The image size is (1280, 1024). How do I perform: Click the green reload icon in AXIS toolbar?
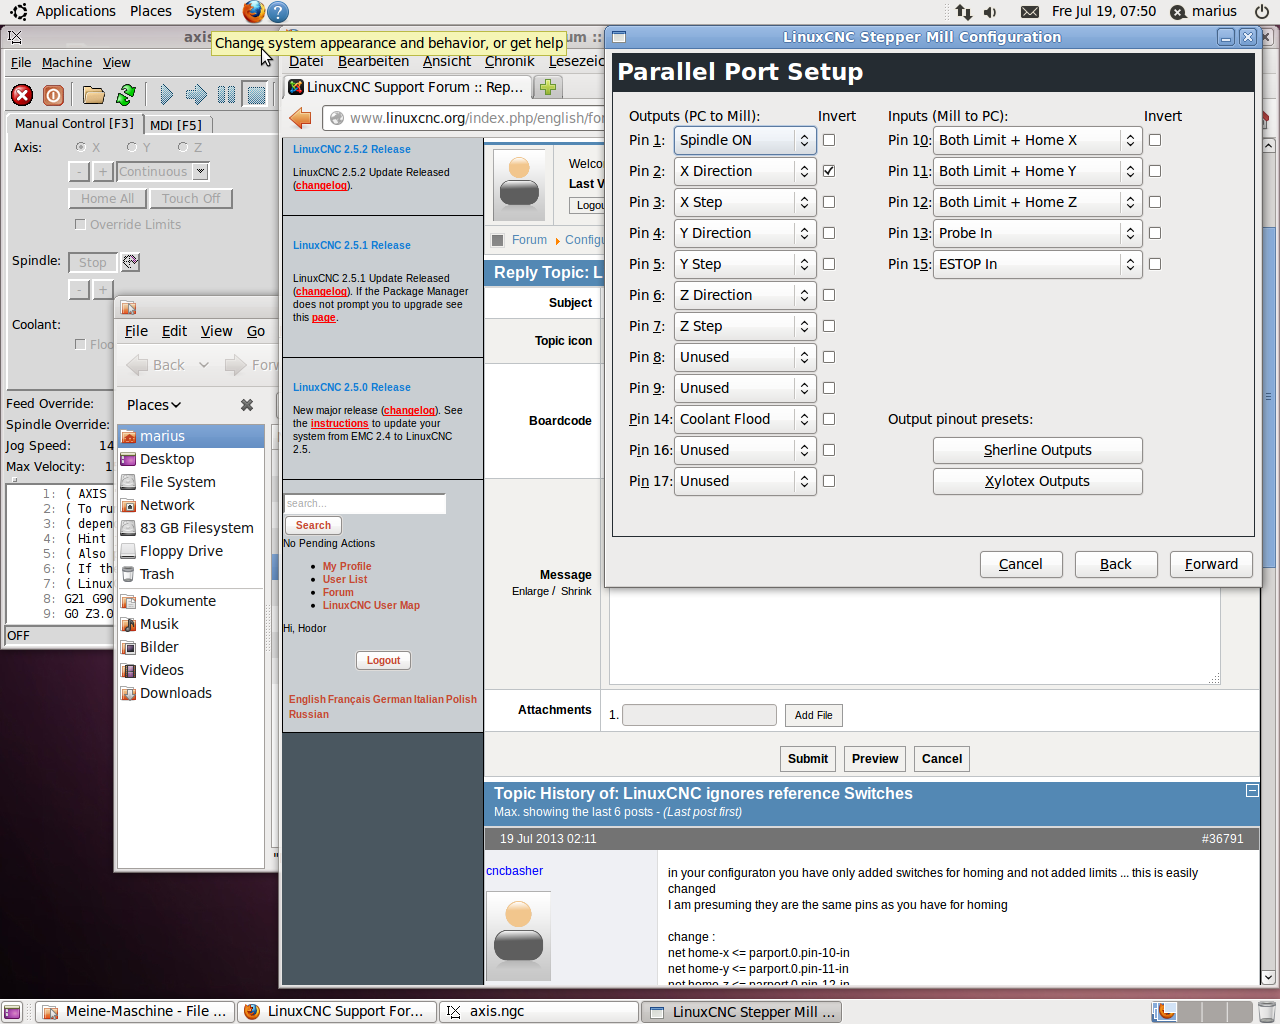[126, 95]
